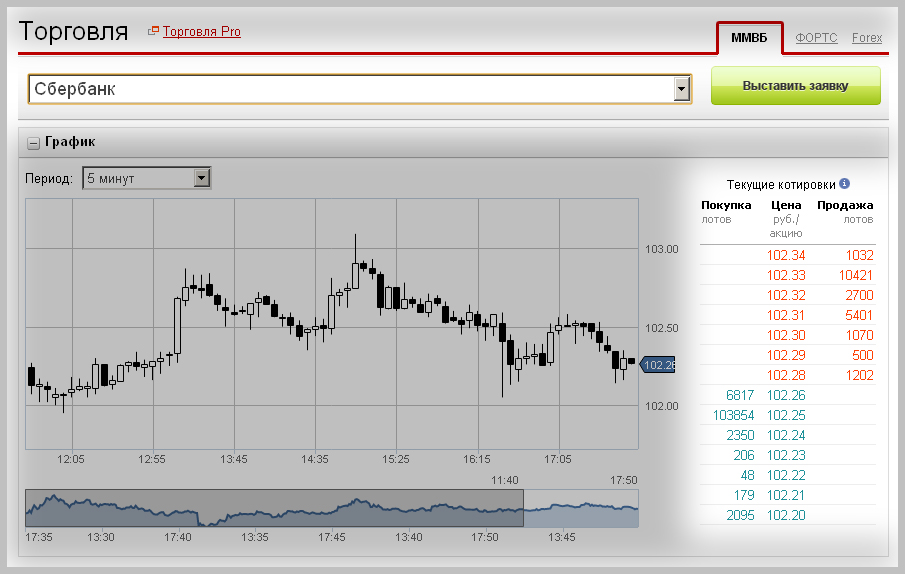Click the График section title

coord(70,142)
